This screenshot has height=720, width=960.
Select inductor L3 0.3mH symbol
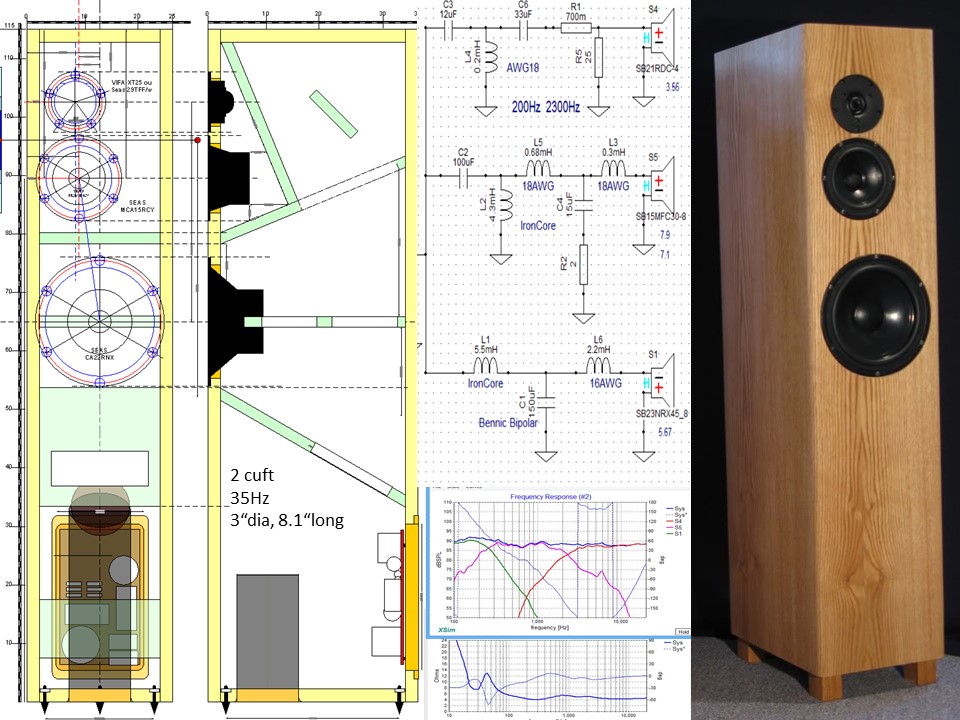[x=613, y=168]
